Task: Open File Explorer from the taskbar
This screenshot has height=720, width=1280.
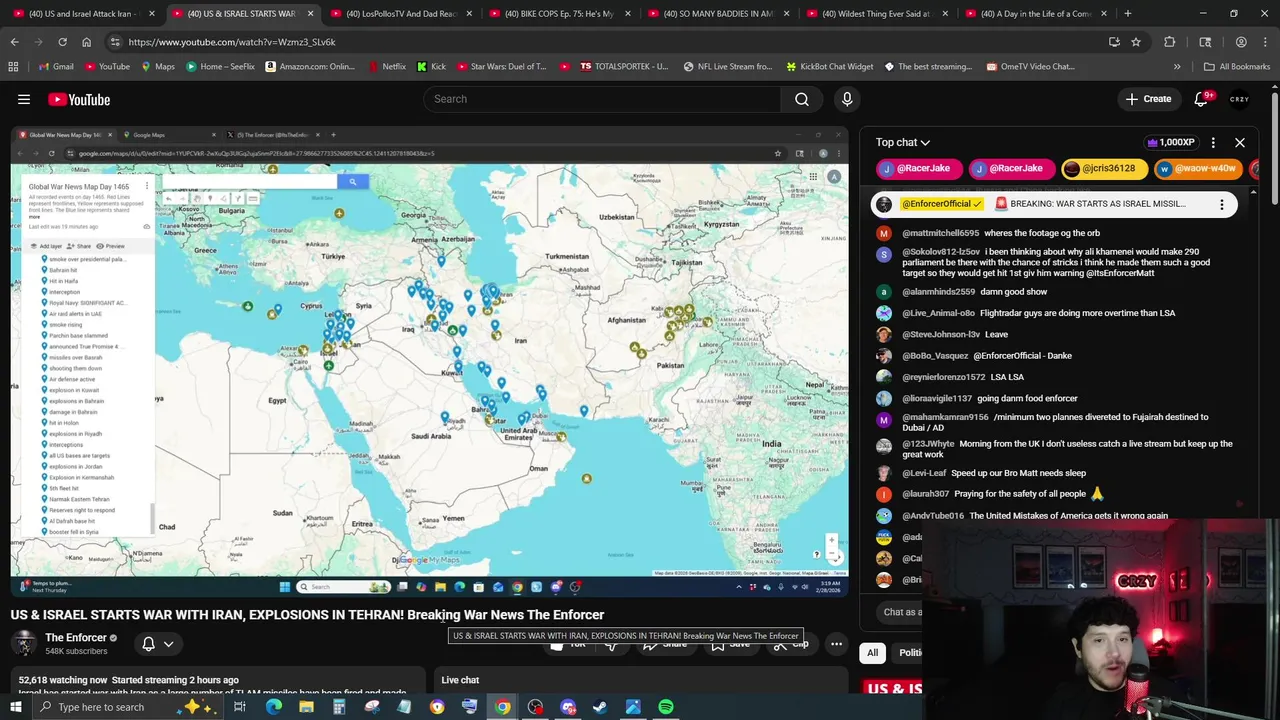Action: 306,707
